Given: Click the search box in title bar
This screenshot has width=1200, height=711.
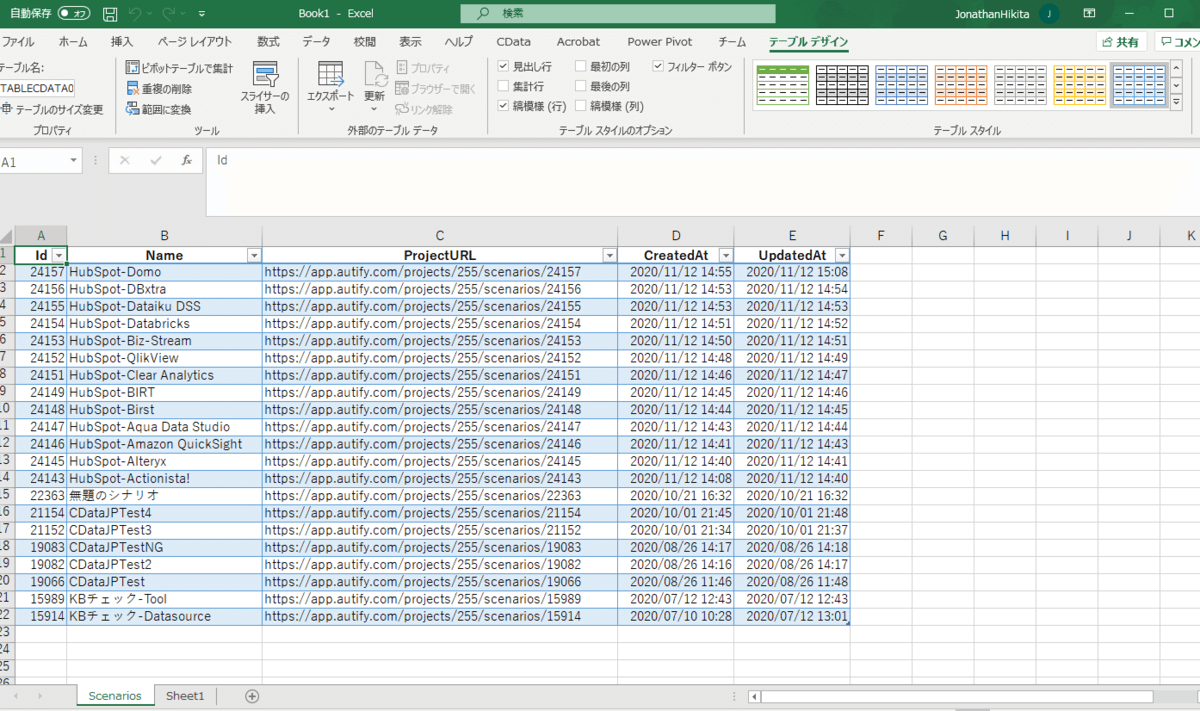Looking at the screenshot, I should pos(617,14).
